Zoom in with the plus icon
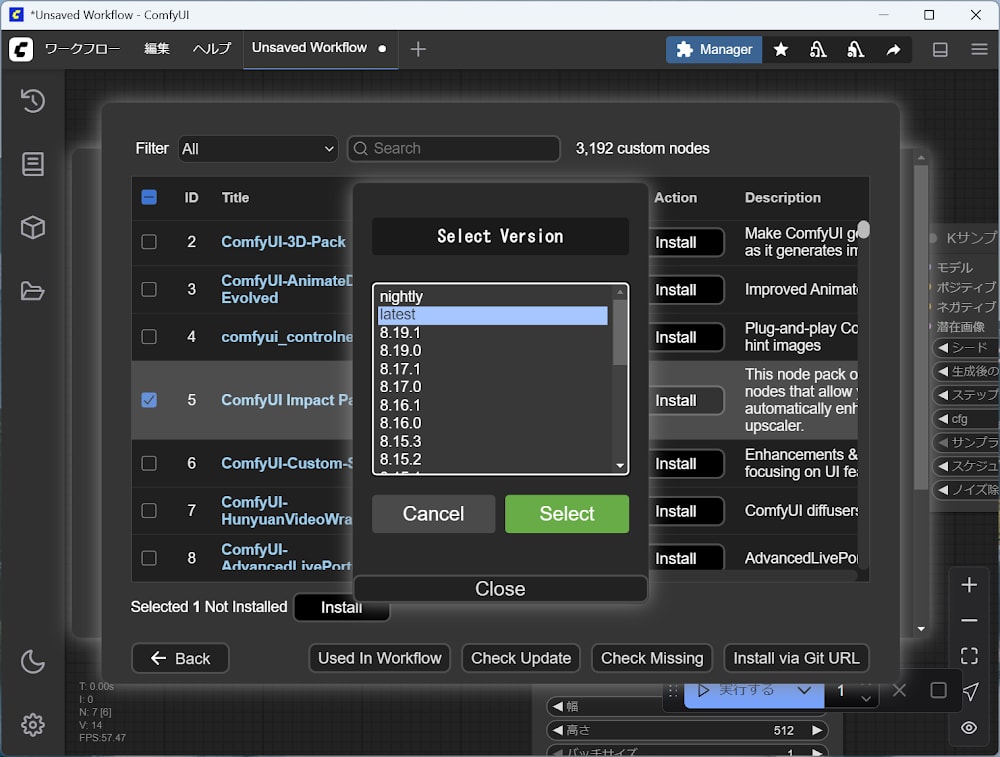The image size is (1000, 757). click(x=969, y=585)
